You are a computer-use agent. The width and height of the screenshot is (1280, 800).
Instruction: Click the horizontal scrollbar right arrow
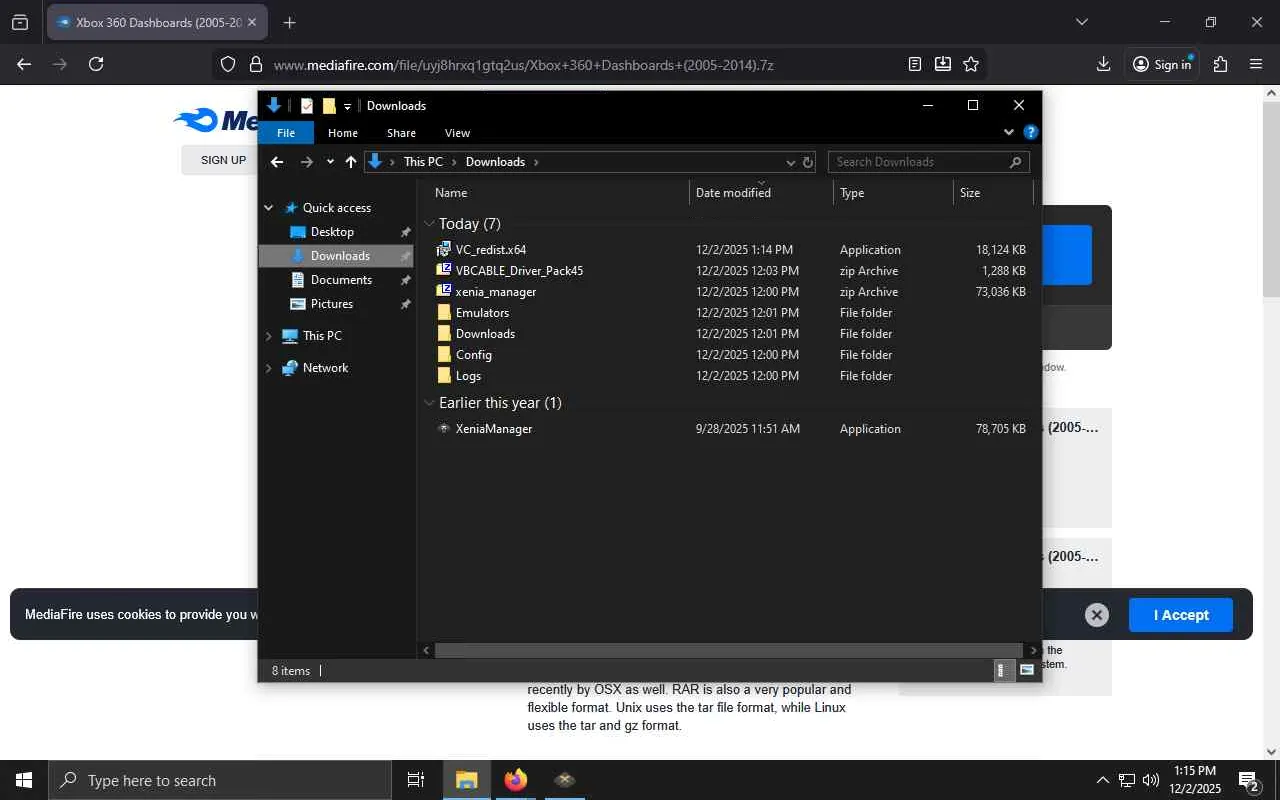click(x=1033, y=650)
